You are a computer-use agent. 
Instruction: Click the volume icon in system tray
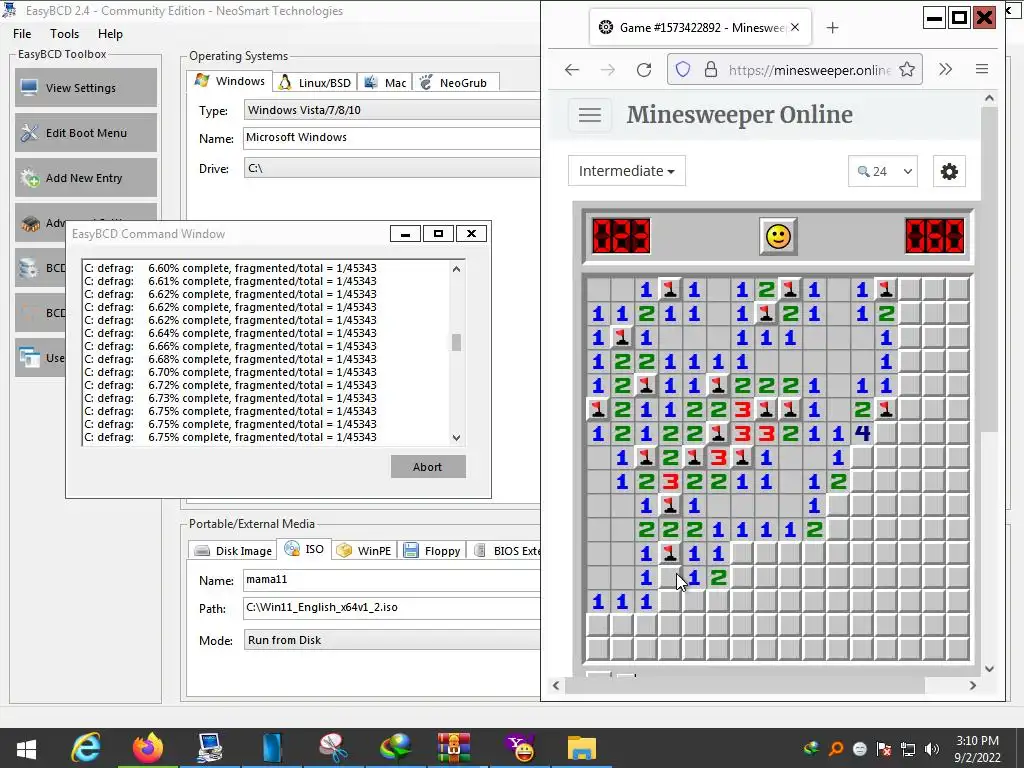pos(932,749)
